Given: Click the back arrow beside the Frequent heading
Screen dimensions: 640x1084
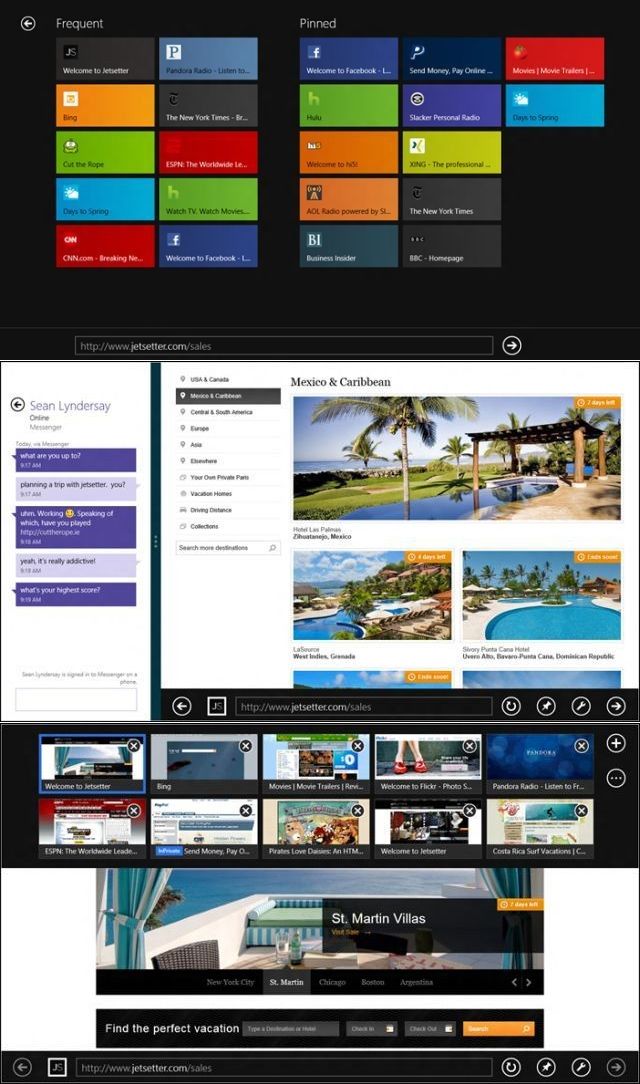Looking at the screenshot, I should [x=28, y=24].
